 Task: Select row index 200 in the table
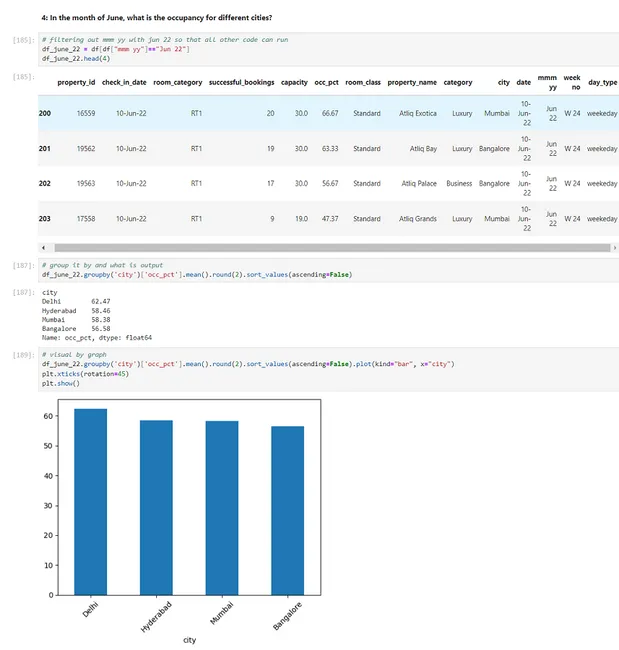44,113
